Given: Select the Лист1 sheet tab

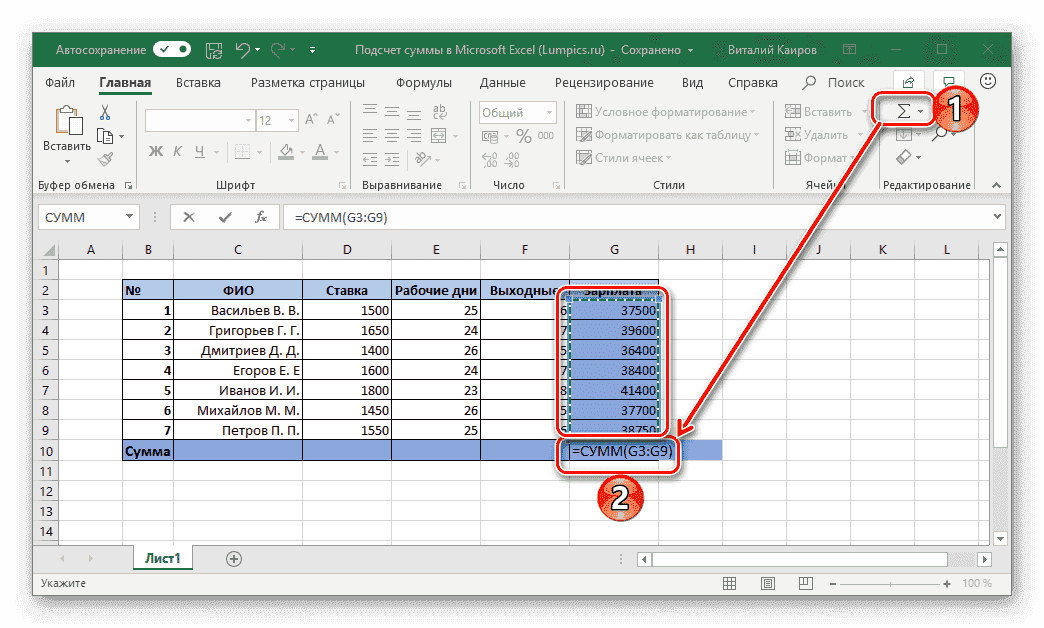Looking at the screenshot, I should pyautogui.click(x=162, y=558).
